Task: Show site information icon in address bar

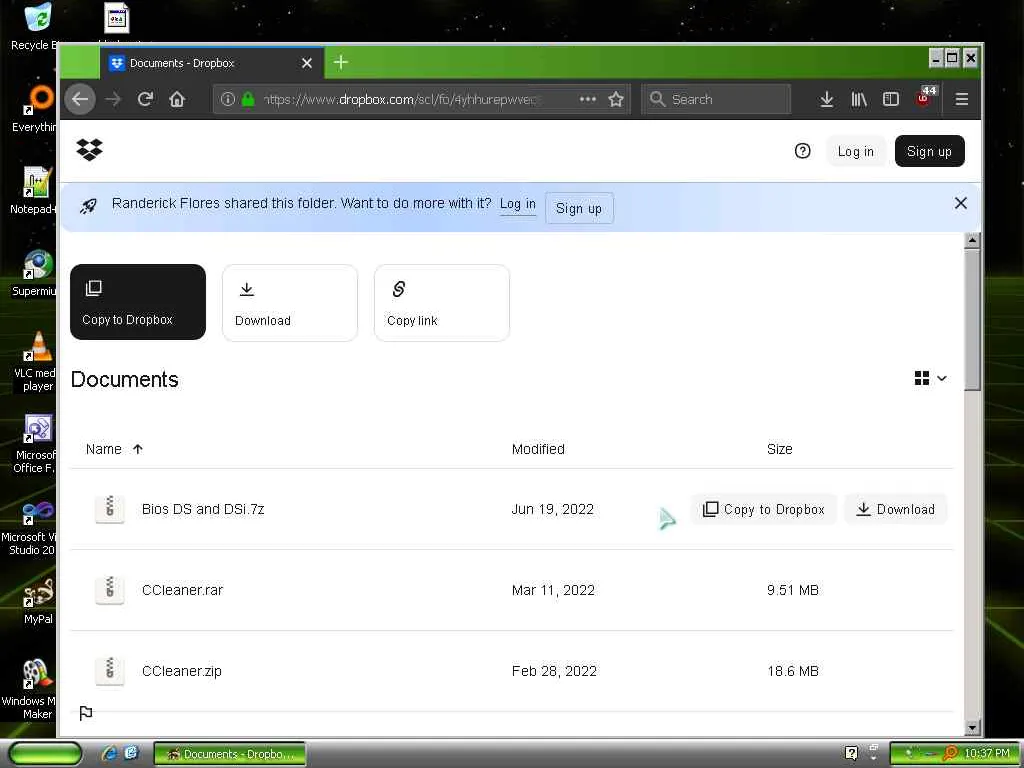Action: [x=227, y=99]
